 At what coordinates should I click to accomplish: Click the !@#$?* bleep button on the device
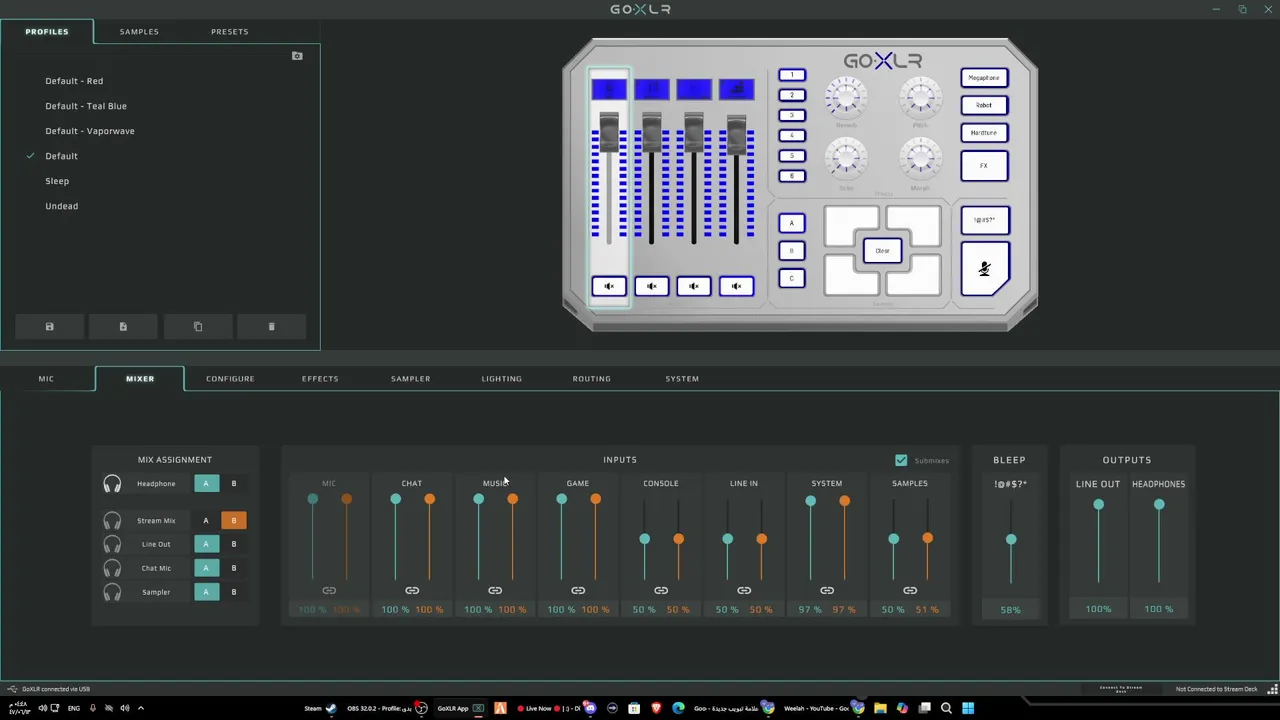(985, 220)
